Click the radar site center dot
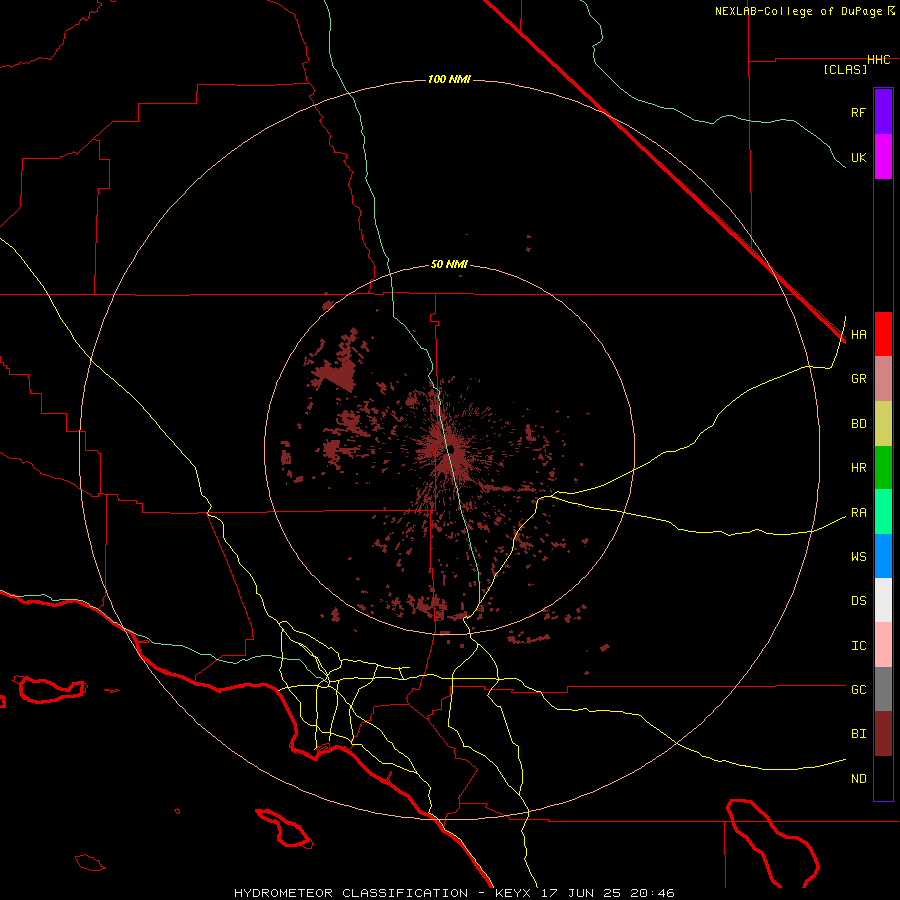The image size is (900, 900). (451, 449)
